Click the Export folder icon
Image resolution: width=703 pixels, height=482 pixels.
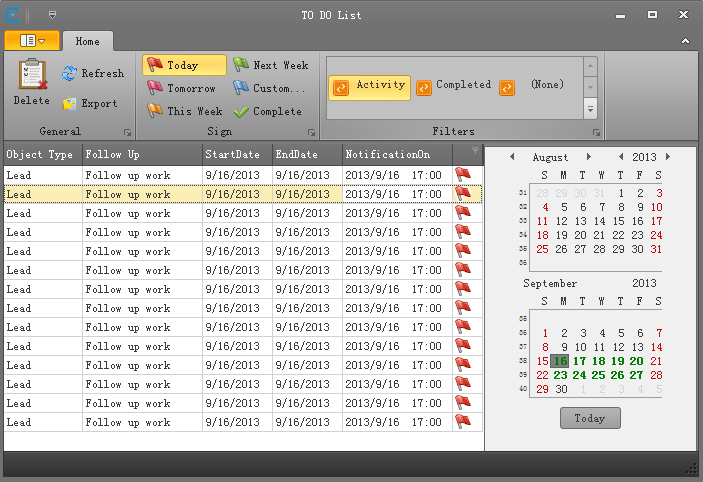[x=69, y=104]
